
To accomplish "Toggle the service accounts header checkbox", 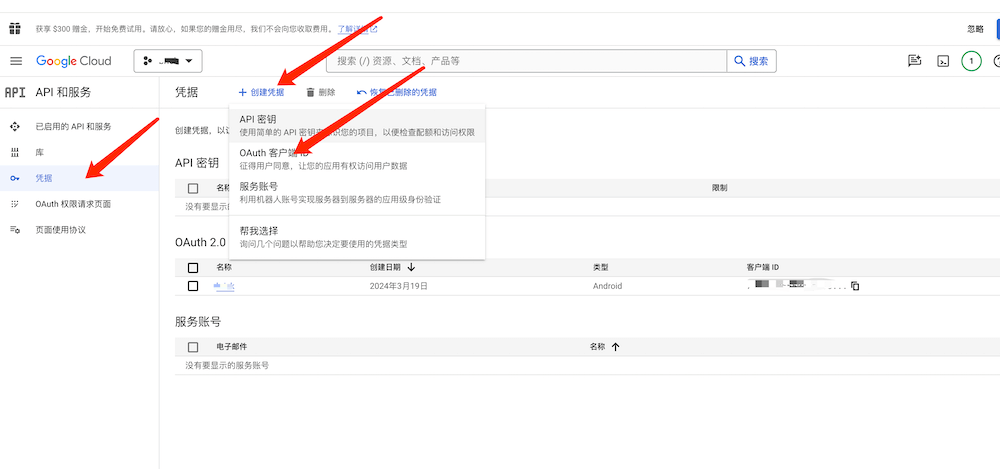I will [193, 347].
